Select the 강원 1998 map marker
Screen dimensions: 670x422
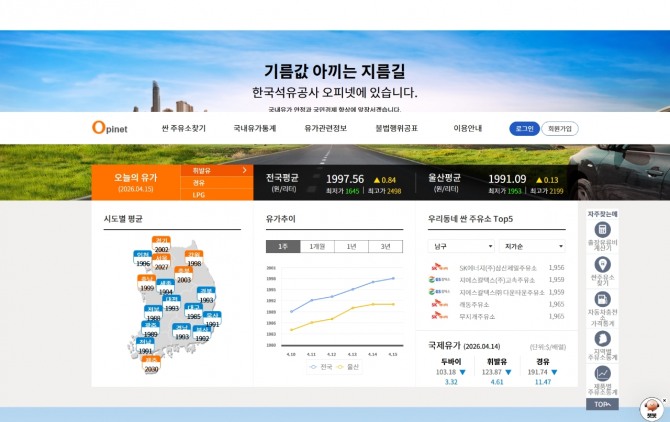point(194,259)
